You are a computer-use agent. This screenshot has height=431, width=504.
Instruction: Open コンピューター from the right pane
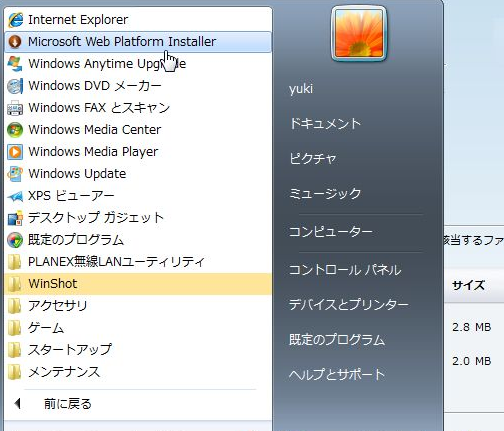pyautogui.click(x=331, y=231)
